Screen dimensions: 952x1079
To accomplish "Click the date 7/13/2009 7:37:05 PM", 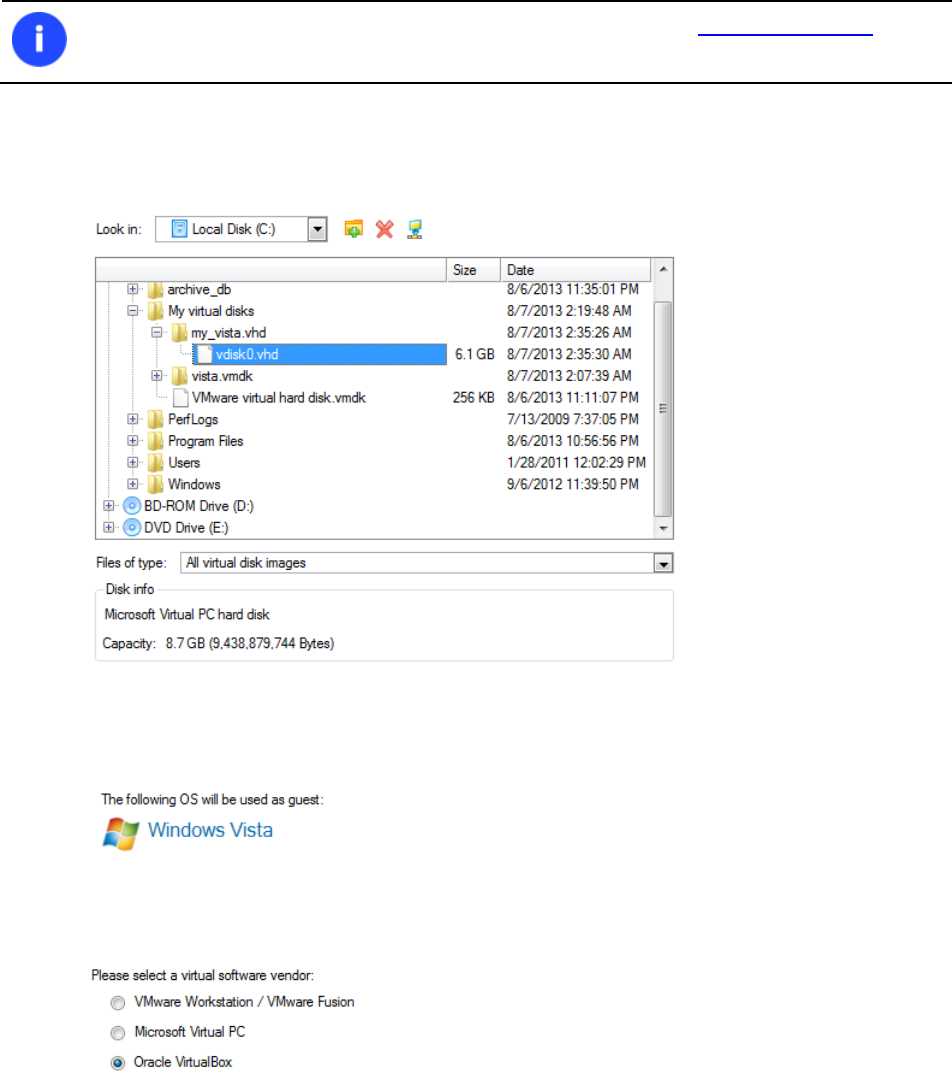I will click(x=573, y=419).
